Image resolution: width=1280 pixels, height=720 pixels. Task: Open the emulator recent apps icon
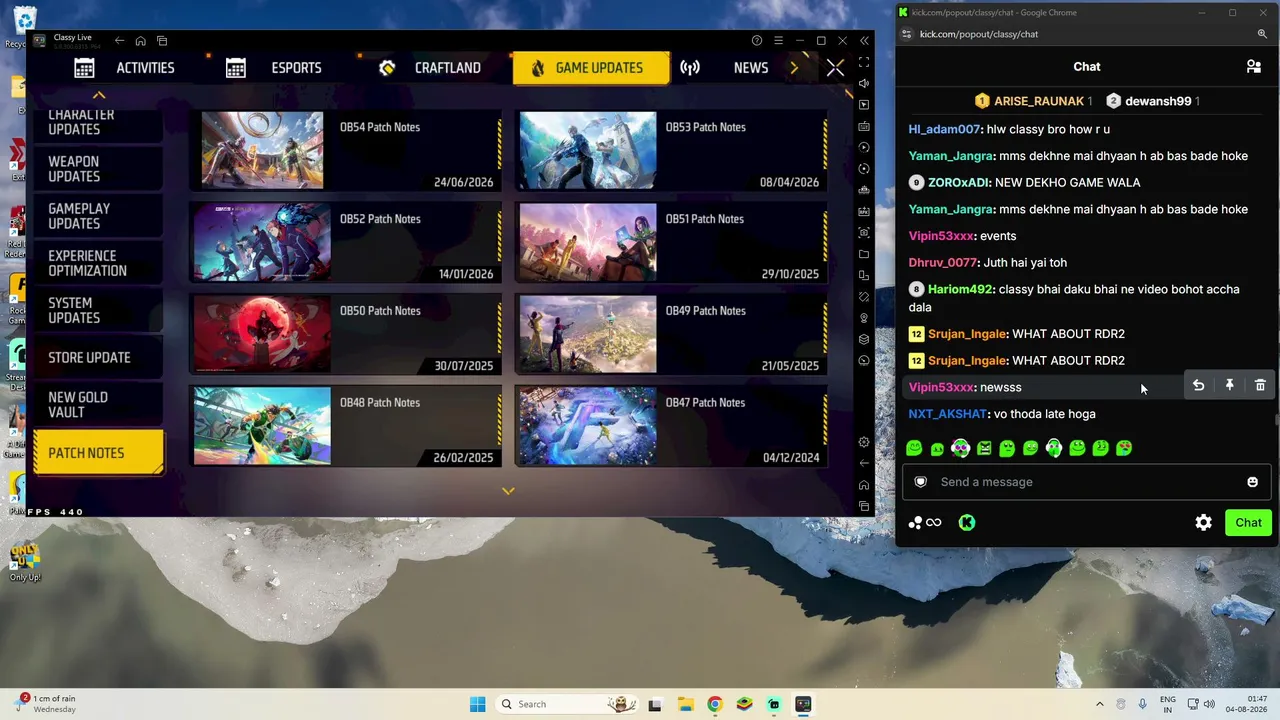tap(162, 41)
